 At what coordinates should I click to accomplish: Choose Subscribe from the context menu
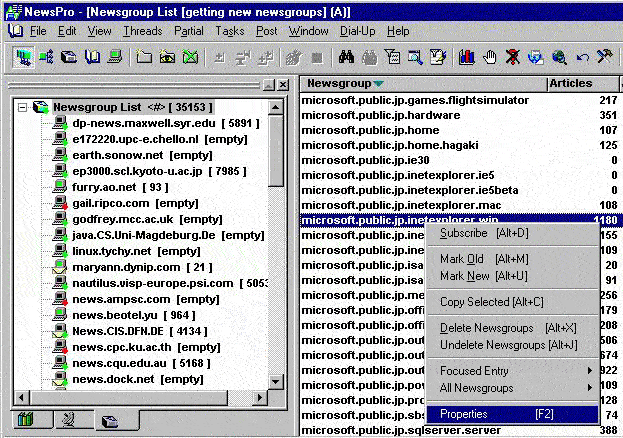click(x=513, y=233)
